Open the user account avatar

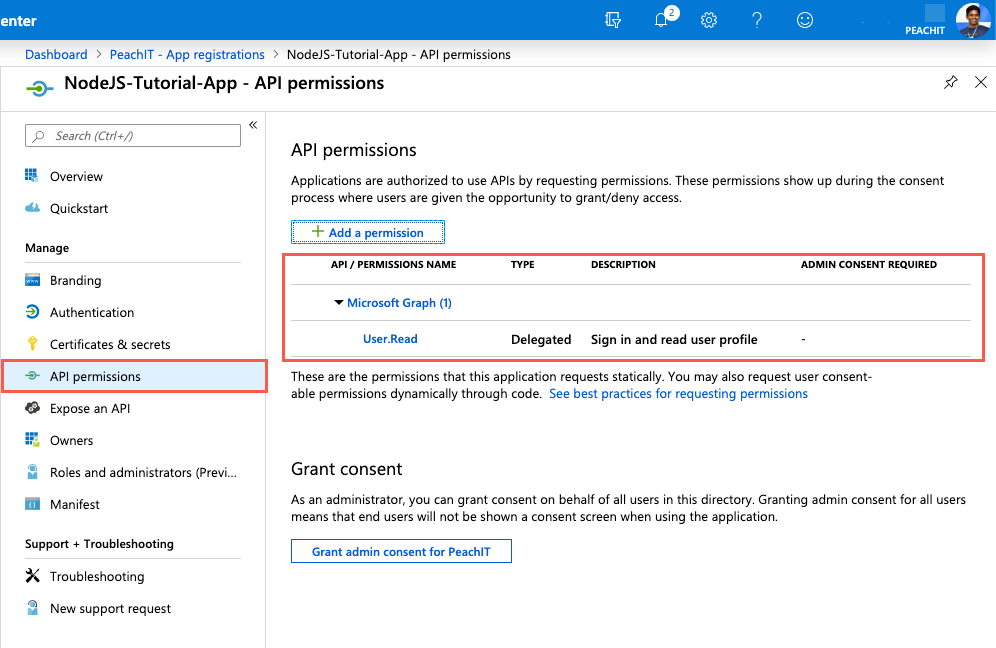pos(972,20)
